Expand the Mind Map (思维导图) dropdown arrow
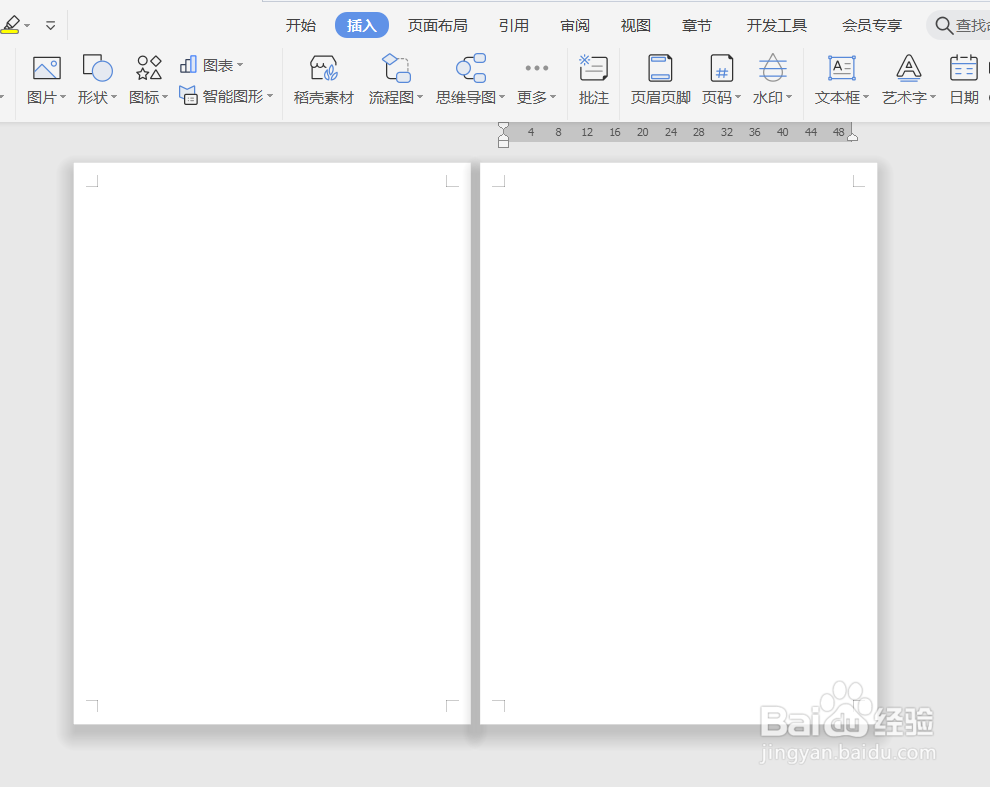The image size is (990, 787). point(502,97)
